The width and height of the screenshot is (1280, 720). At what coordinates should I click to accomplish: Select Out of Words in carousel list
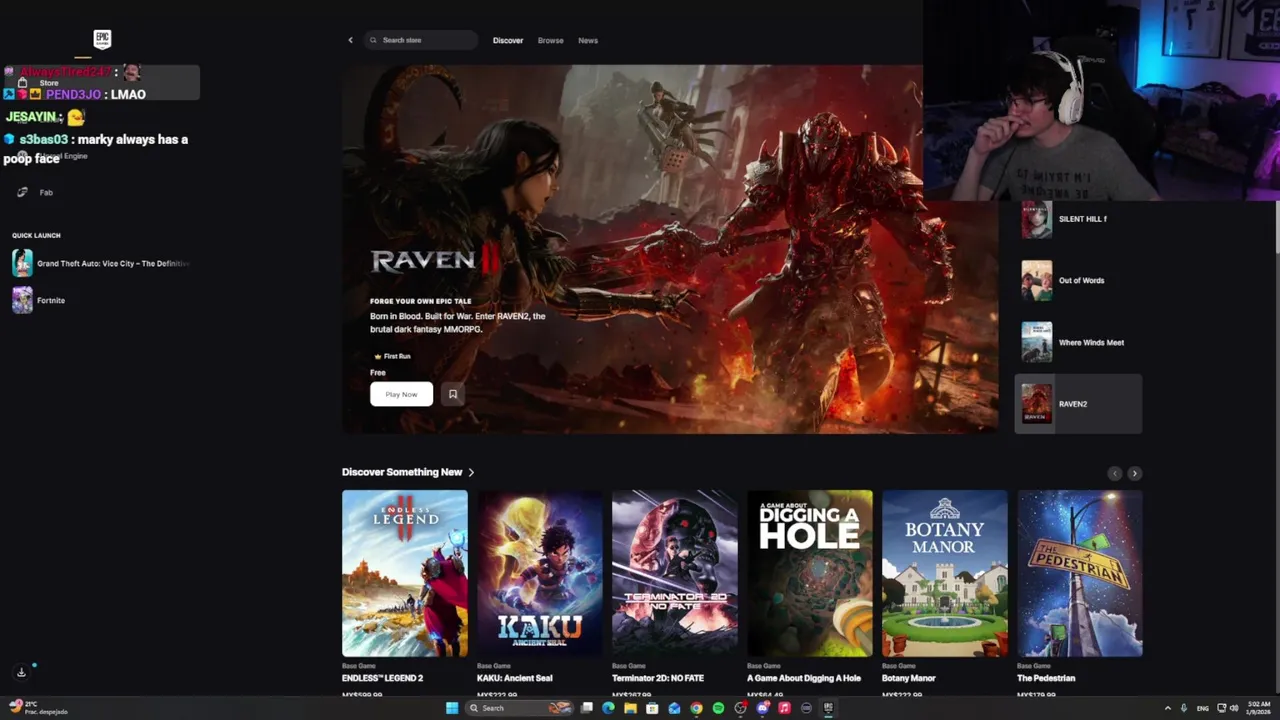1078,280
